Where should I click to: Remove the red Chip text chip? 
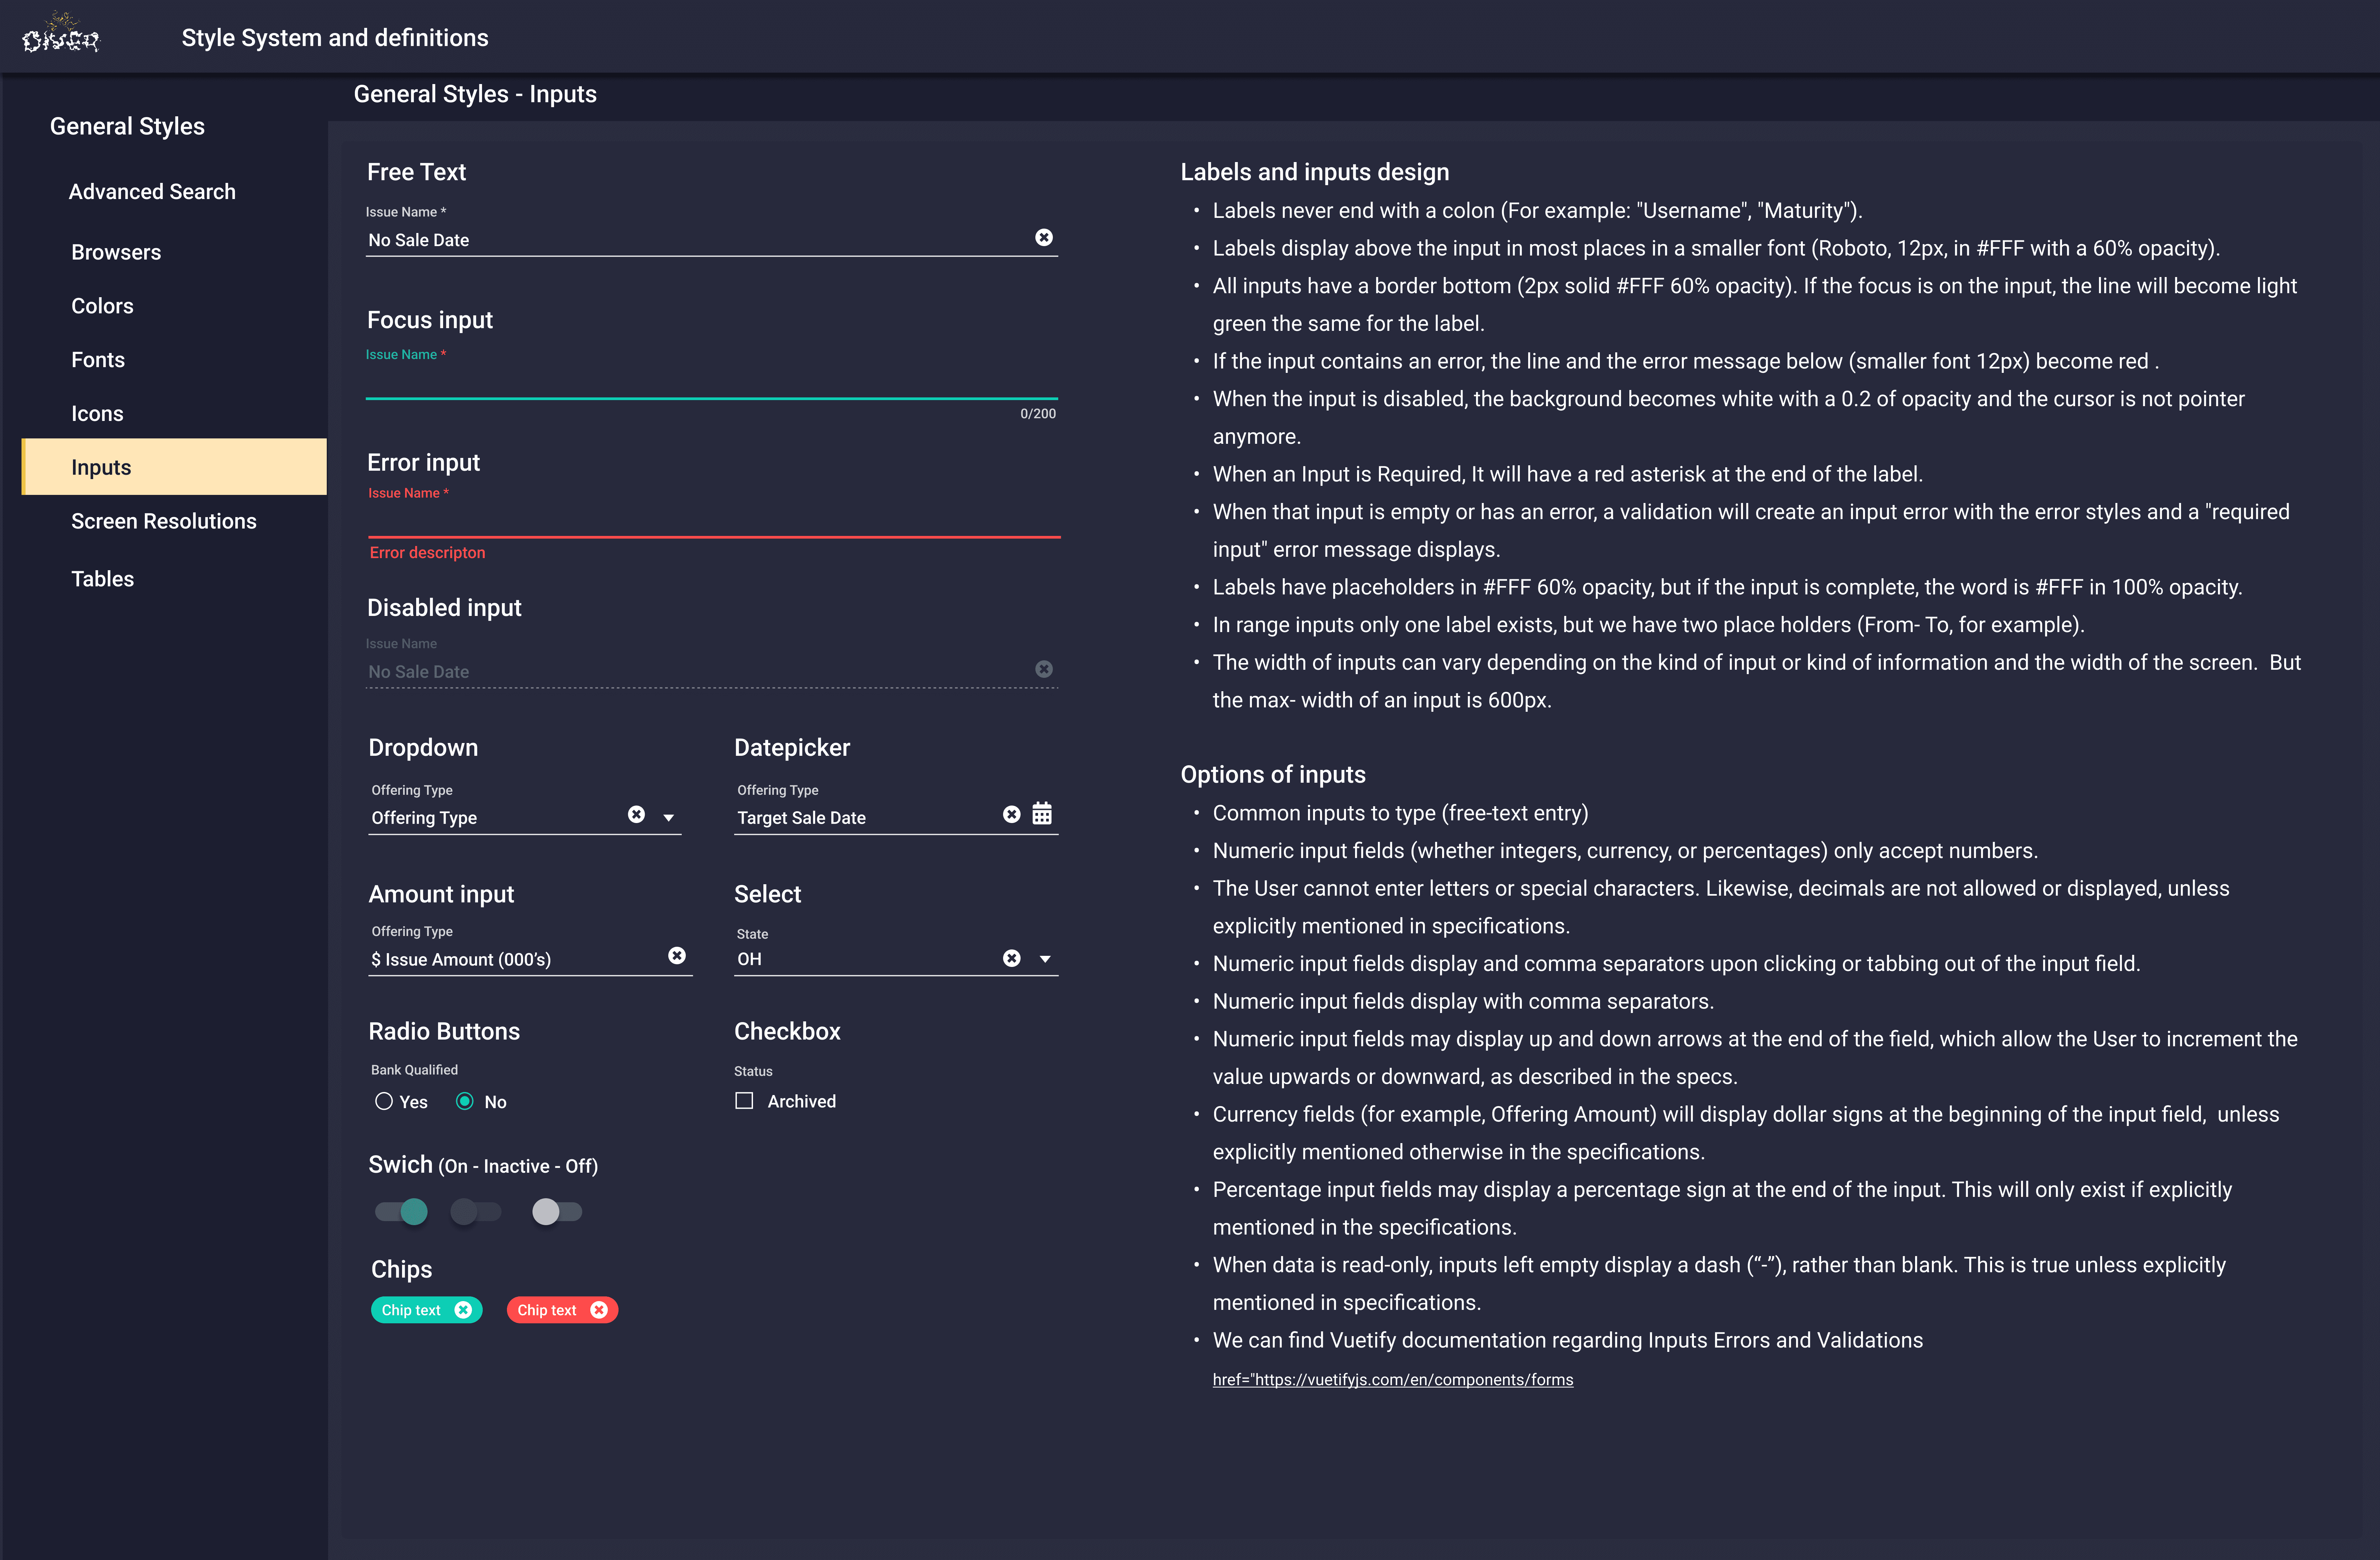point(599,1310)
